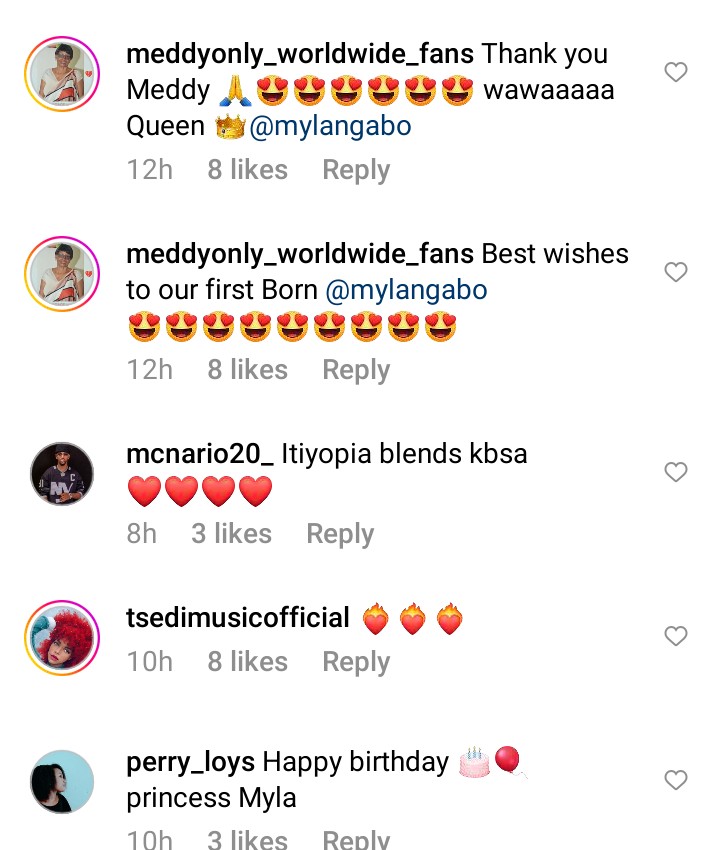720x850 pixels.
Task: Reply to the "Best wishes" comment
Action: pos(355,370)
